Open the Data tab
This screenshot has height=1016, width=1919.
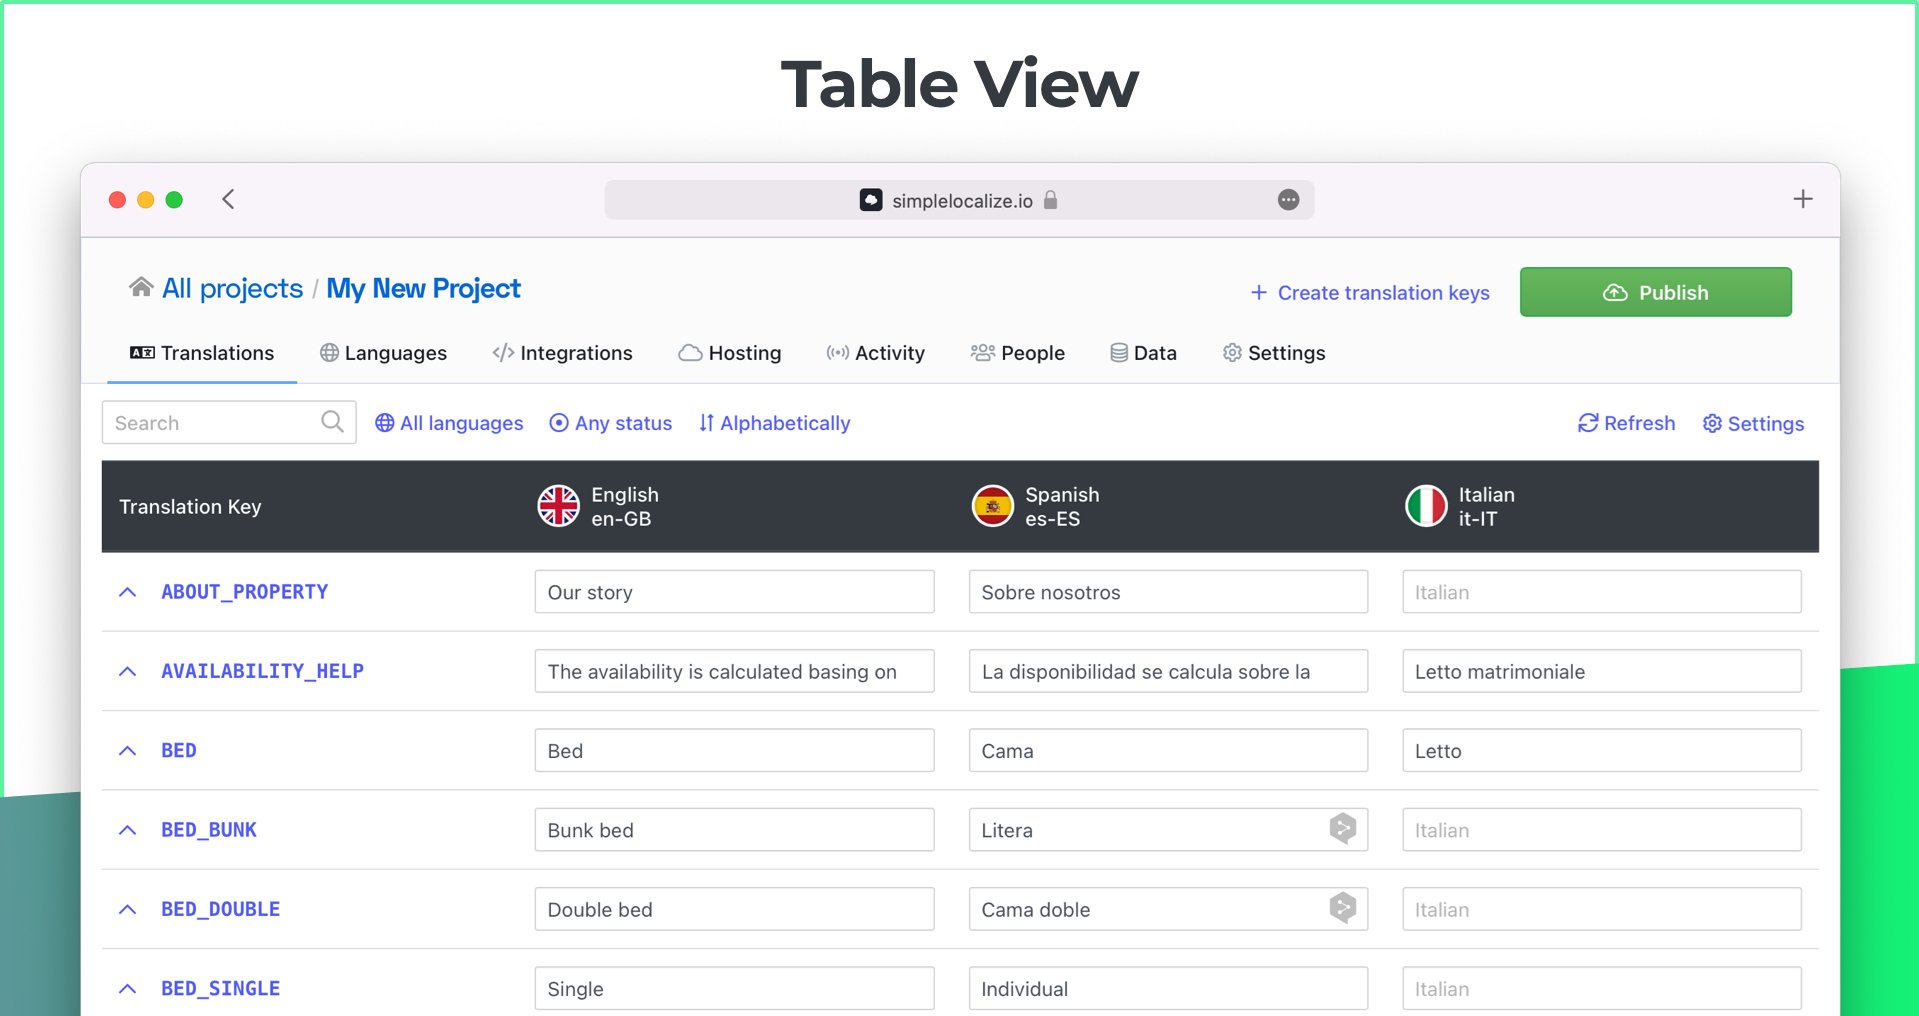(1143, 353)
